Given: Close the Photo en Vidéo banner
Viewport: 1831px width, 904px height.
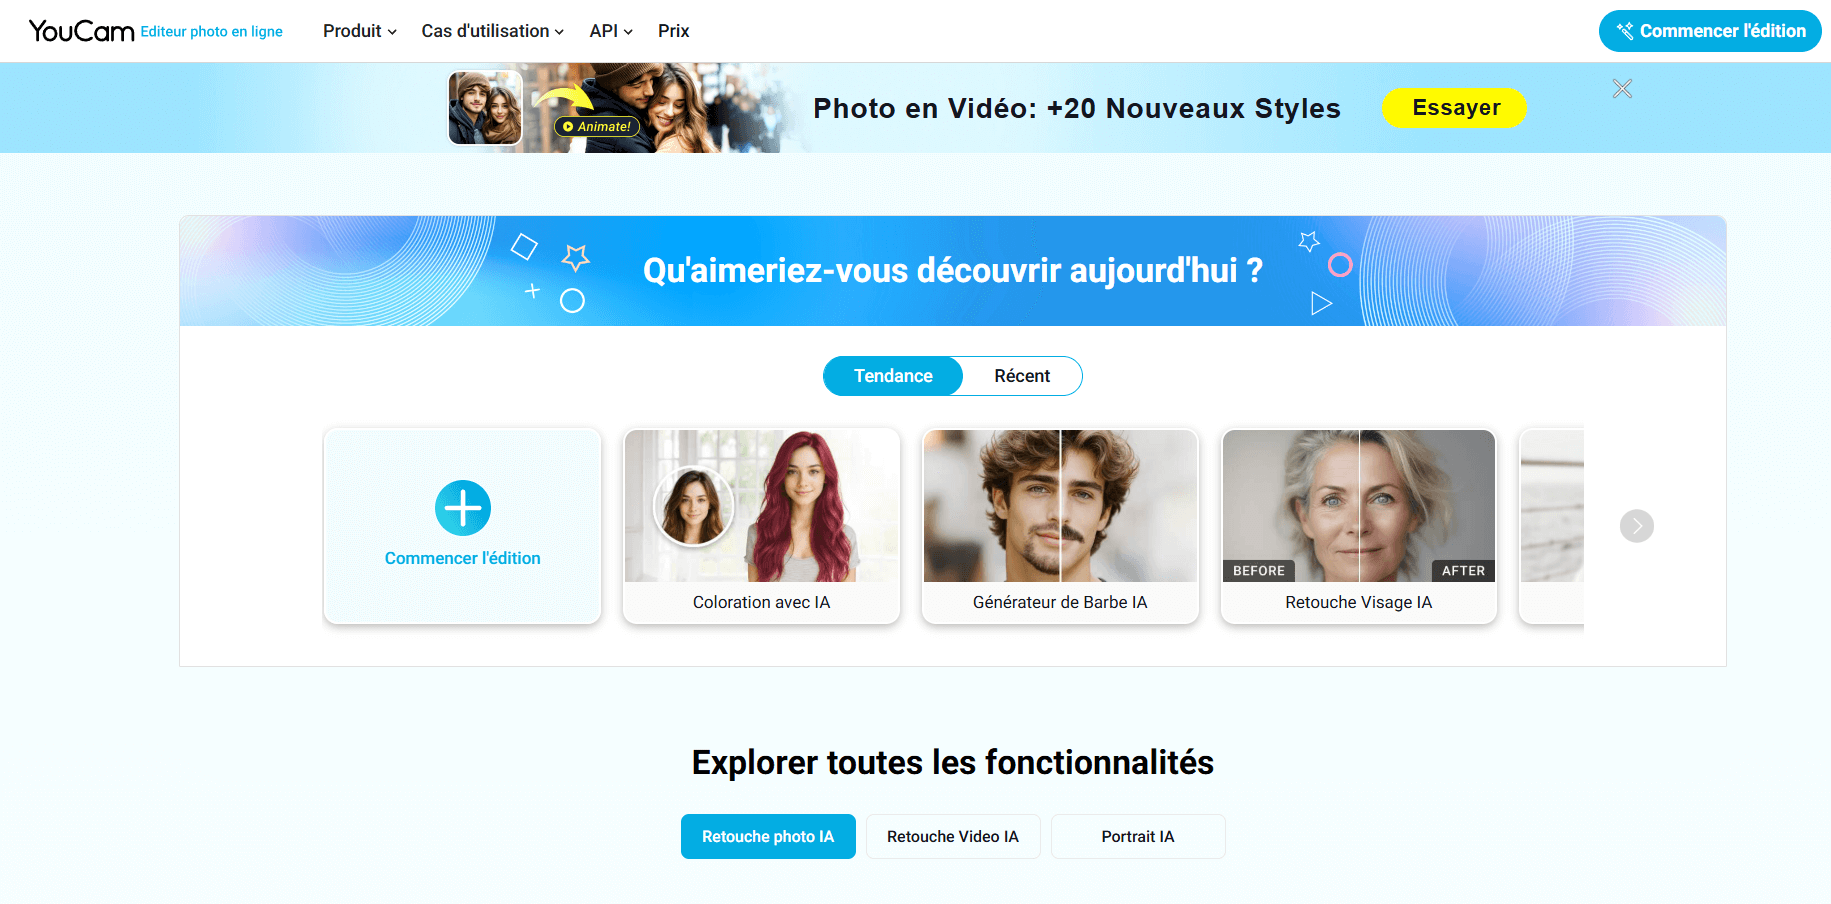Looking at the screenshot, I should point(1622,89).
